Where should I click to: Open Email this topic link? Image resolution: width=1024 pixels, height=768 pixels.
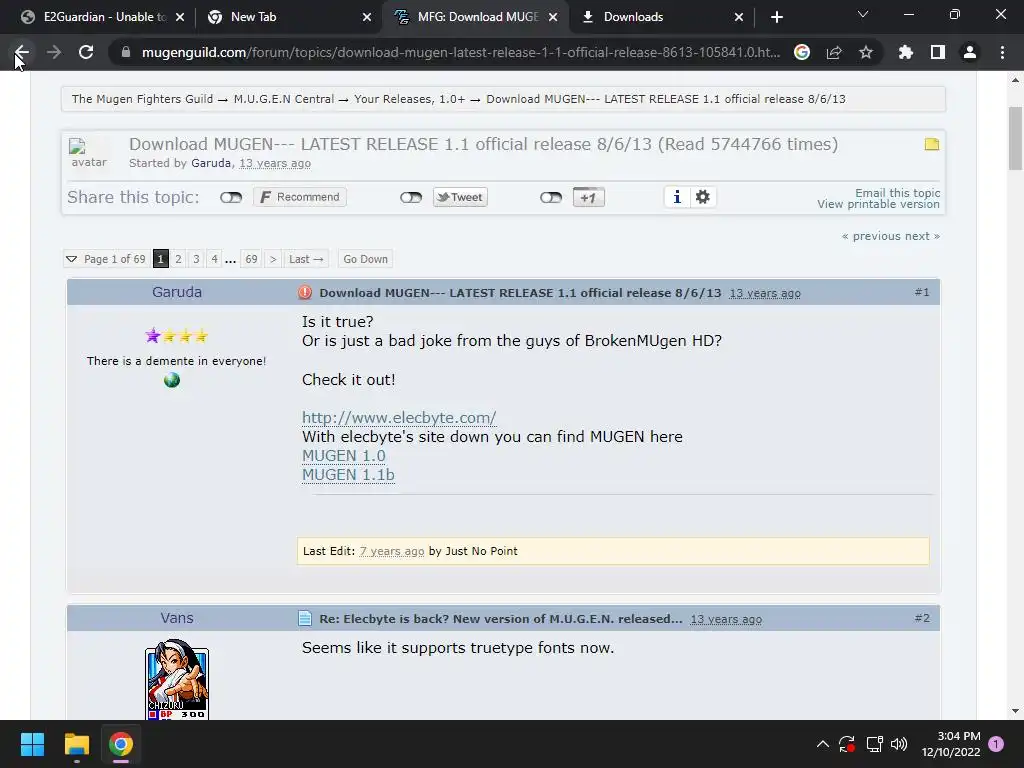[897, 193]
